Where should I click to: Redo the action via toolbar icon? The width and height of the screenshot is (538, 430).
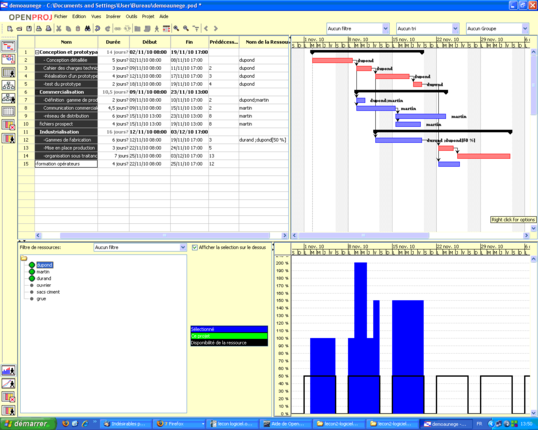tap(107, 28)
